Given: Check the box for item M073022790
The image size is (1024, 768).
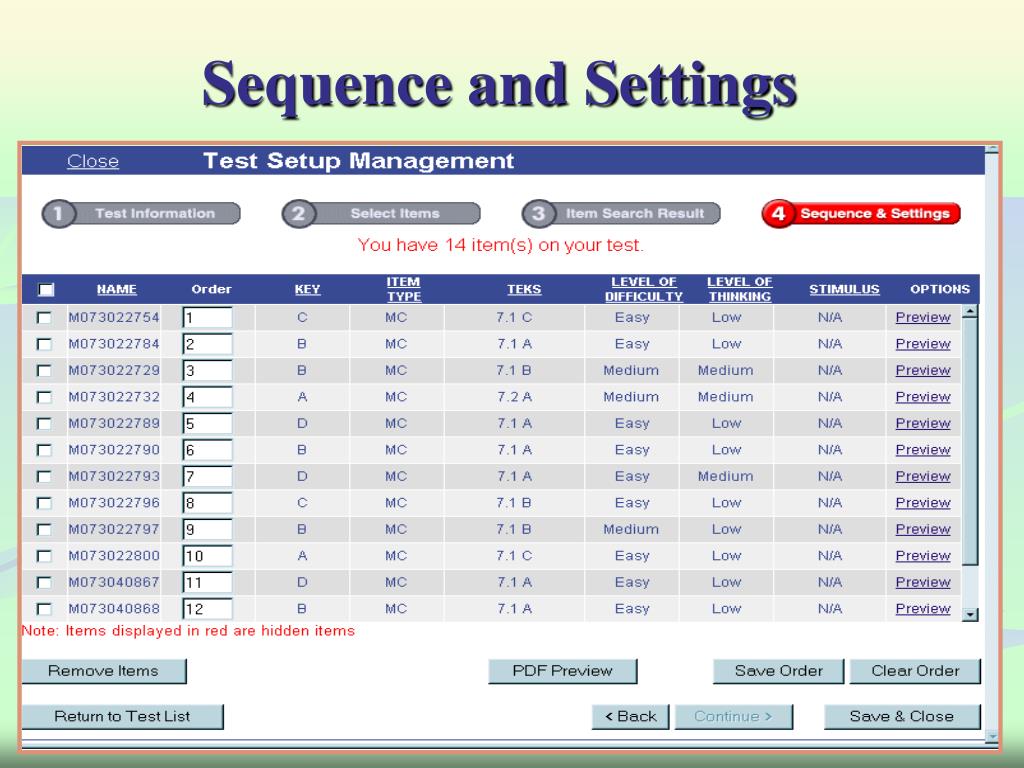Looking at the screenshot, I should 44,450.
